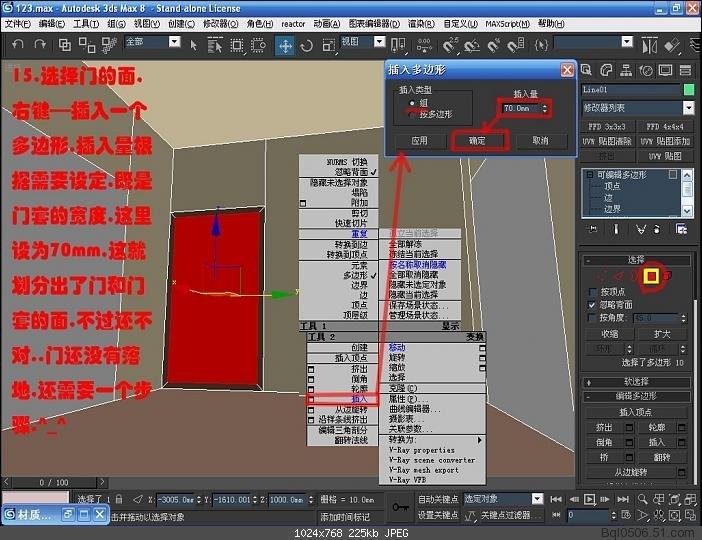Select the 组 (Group) inset type radio
The width and height of the screenshot is (702, 540).
click(x=412, y=103)
